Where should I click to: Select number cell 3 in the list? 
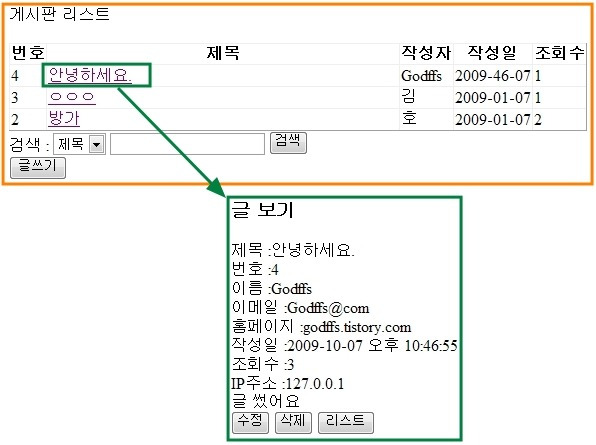(x=15, y=98)
